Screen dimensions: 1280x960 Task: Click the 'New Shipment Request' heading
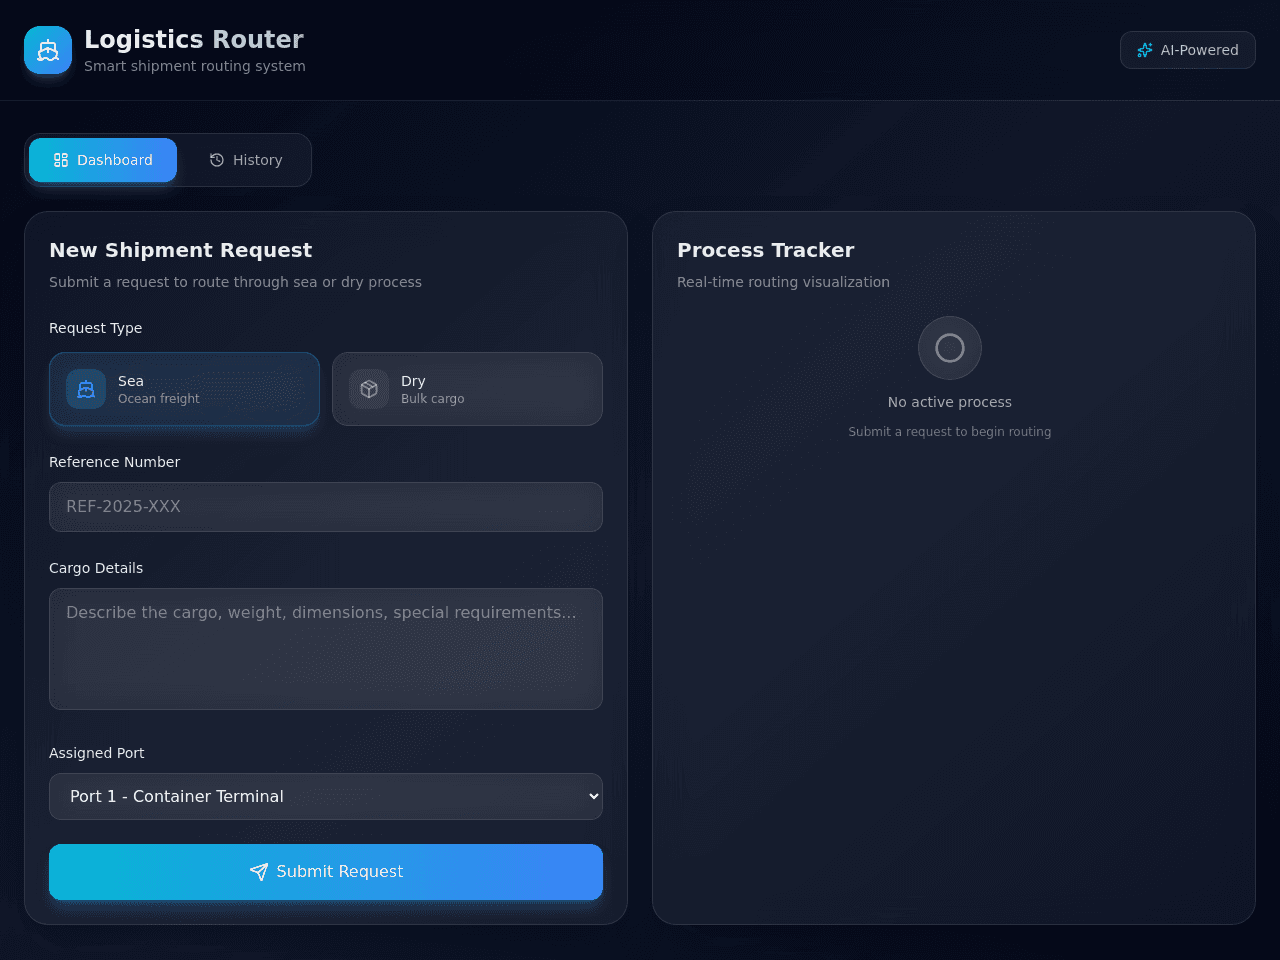tap(181, 250)
